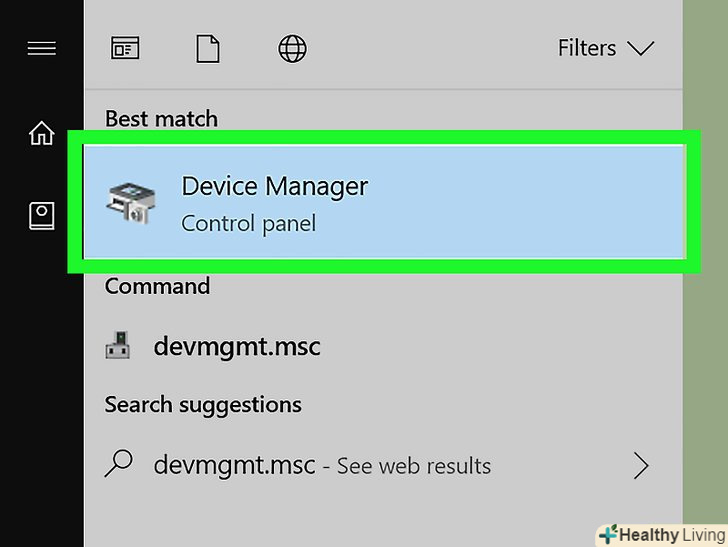Click the devmgmt.msc command icon

click(118, 347)
